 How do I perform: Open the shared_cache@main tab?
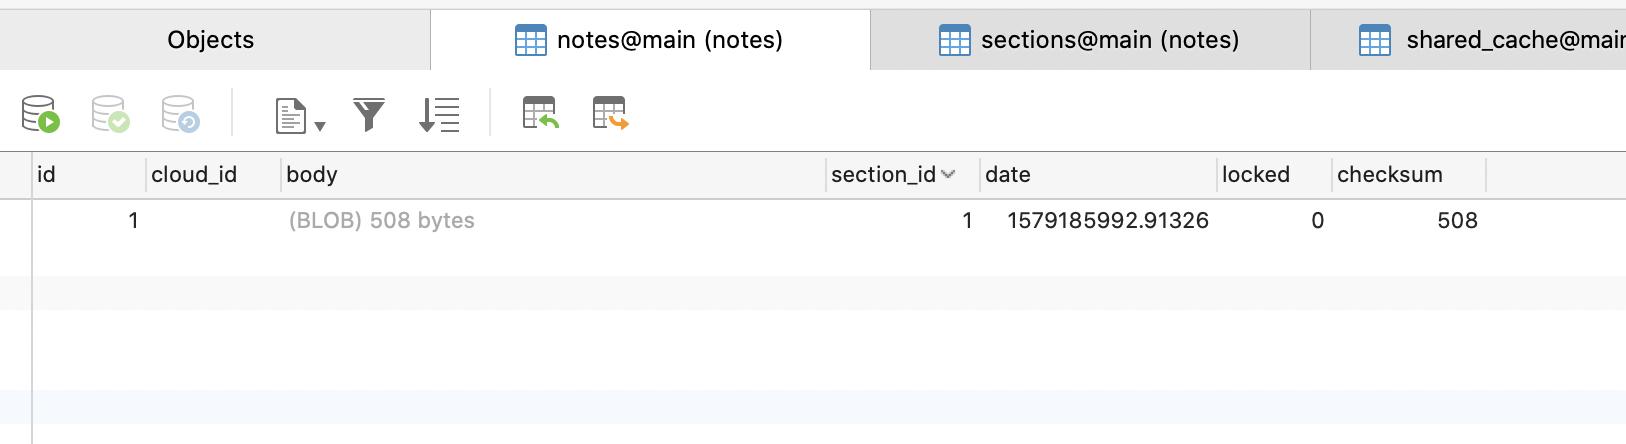coord(1468,40)
